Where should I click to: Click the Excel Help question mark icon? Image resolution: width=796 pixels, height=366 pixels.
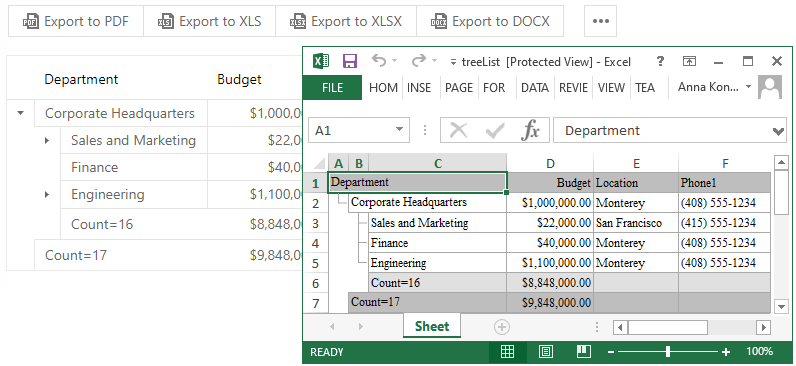click(660, 61)
